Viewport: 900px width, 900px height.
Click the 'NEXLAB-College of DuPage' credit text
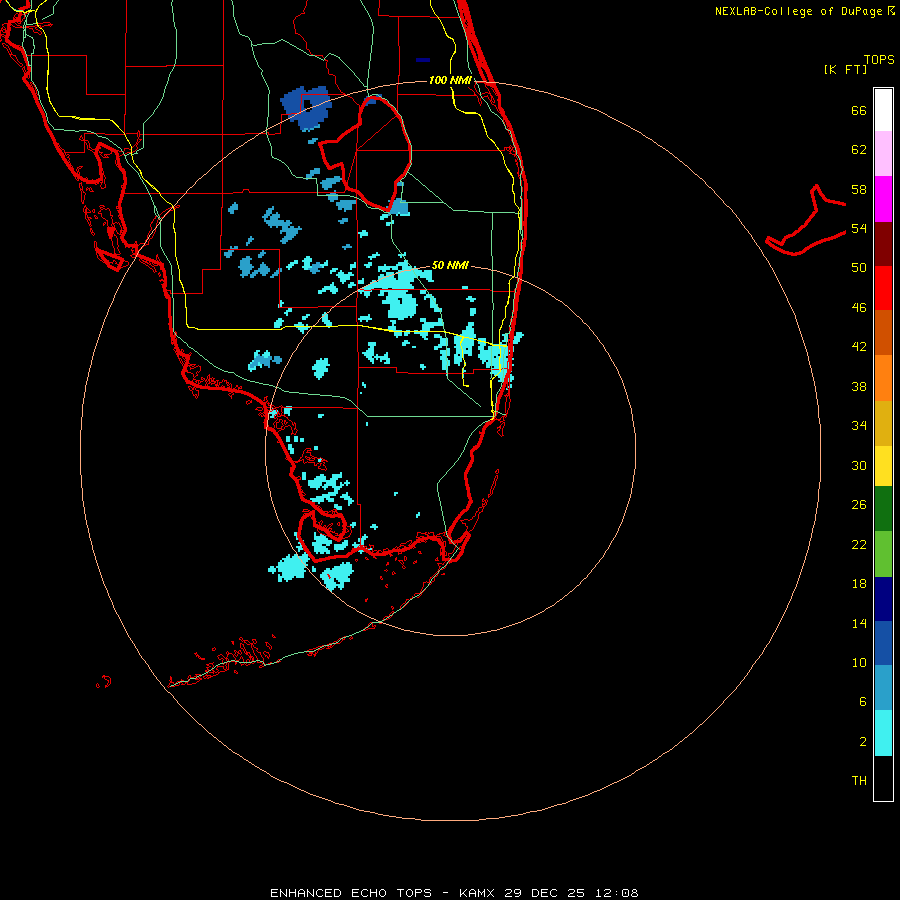798,11
